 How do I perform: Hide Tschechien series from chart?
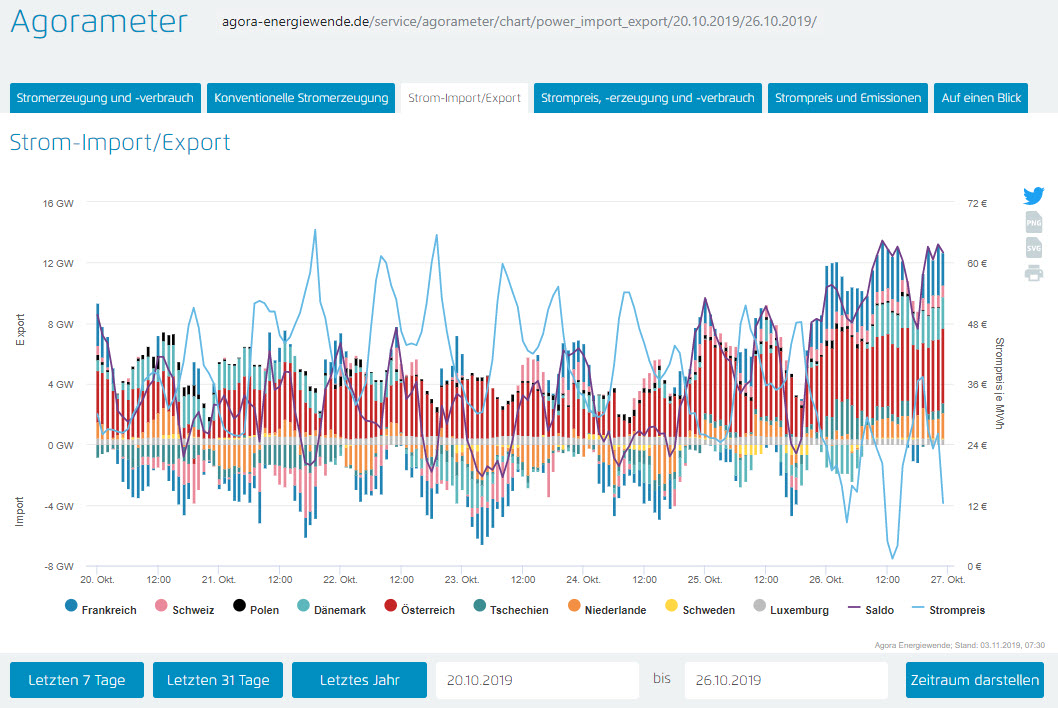point(510,609)
